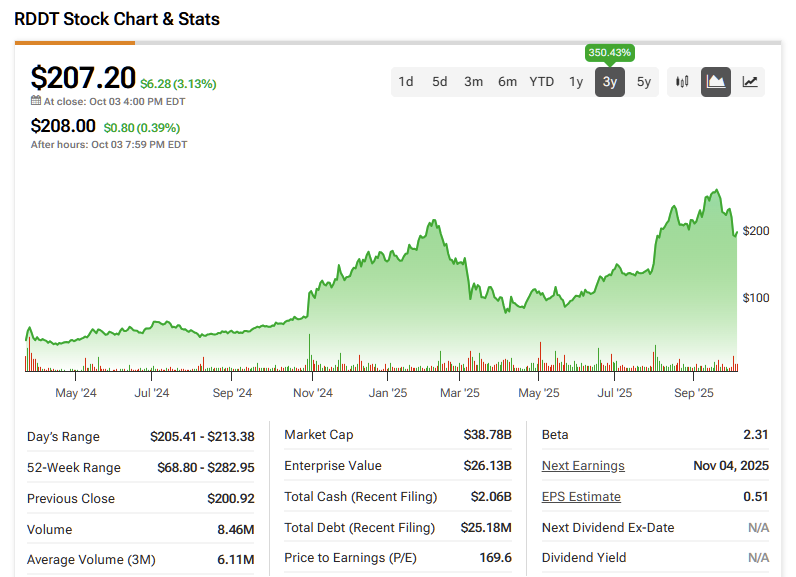Image resolution: width=796 pixels, height=577 pixels.
Task: Select the 5y time range
Action: pyautogui.click(x=644, y=82)
